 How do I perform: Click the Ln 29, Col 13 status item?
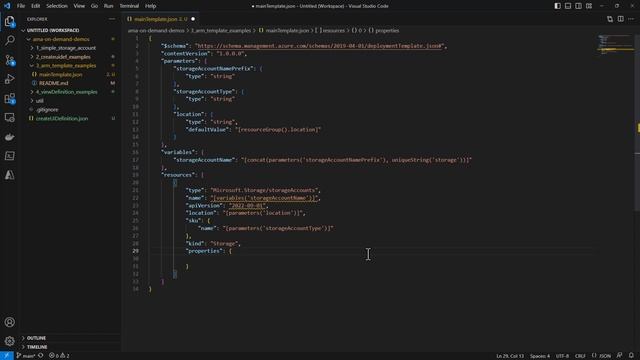(x=510, y=356)
